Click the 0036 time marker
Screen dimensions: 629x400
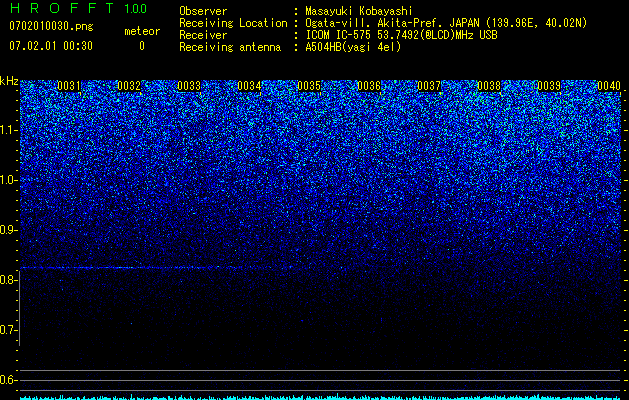[x=369, y=86]
